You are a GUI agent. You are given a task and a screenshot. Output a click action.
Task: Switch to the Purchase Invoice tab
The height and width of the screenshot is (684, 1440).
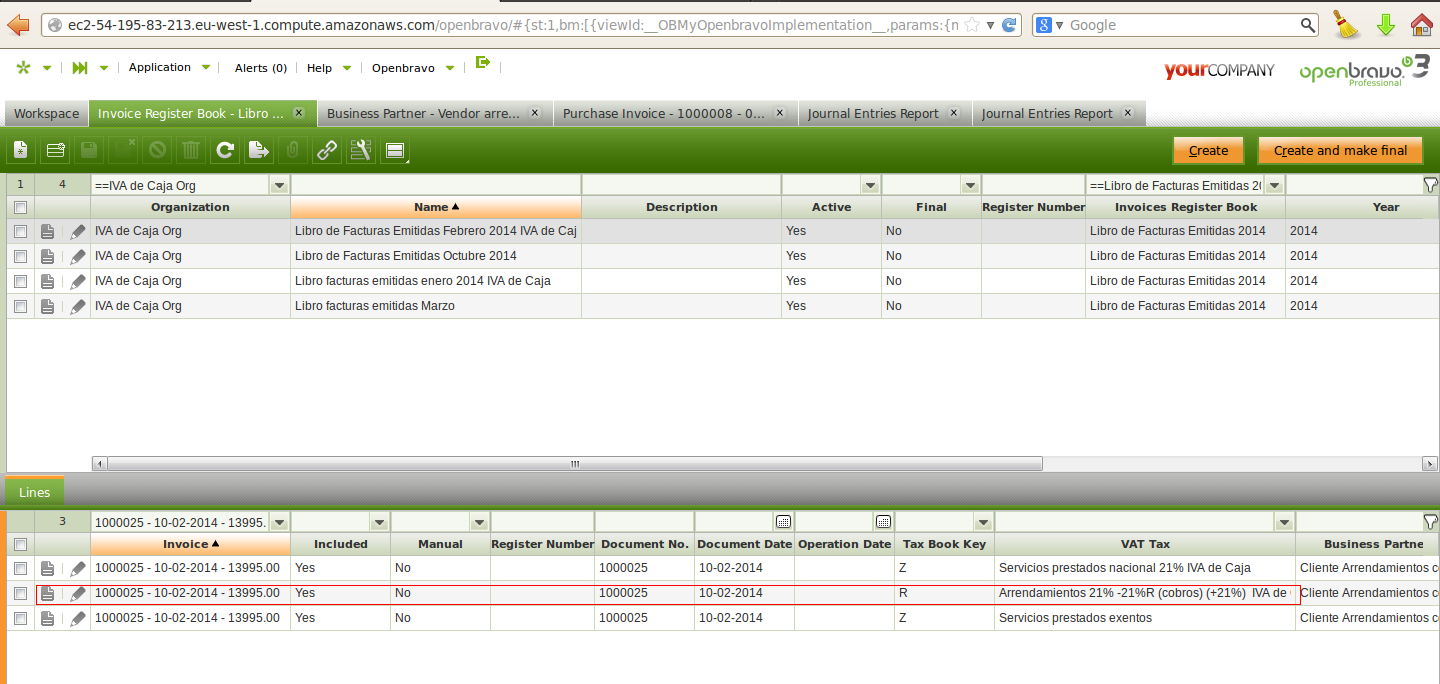(663, 113)
